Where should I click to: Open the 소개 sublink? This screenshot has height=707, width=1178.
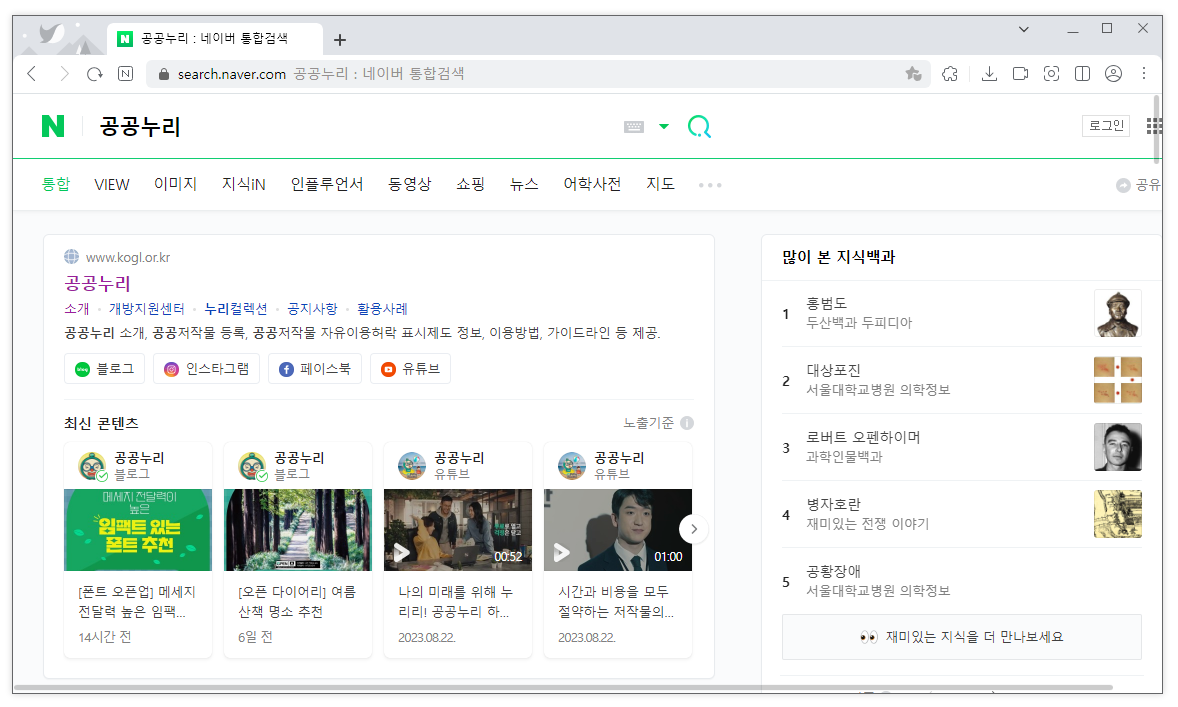(77, 308)
